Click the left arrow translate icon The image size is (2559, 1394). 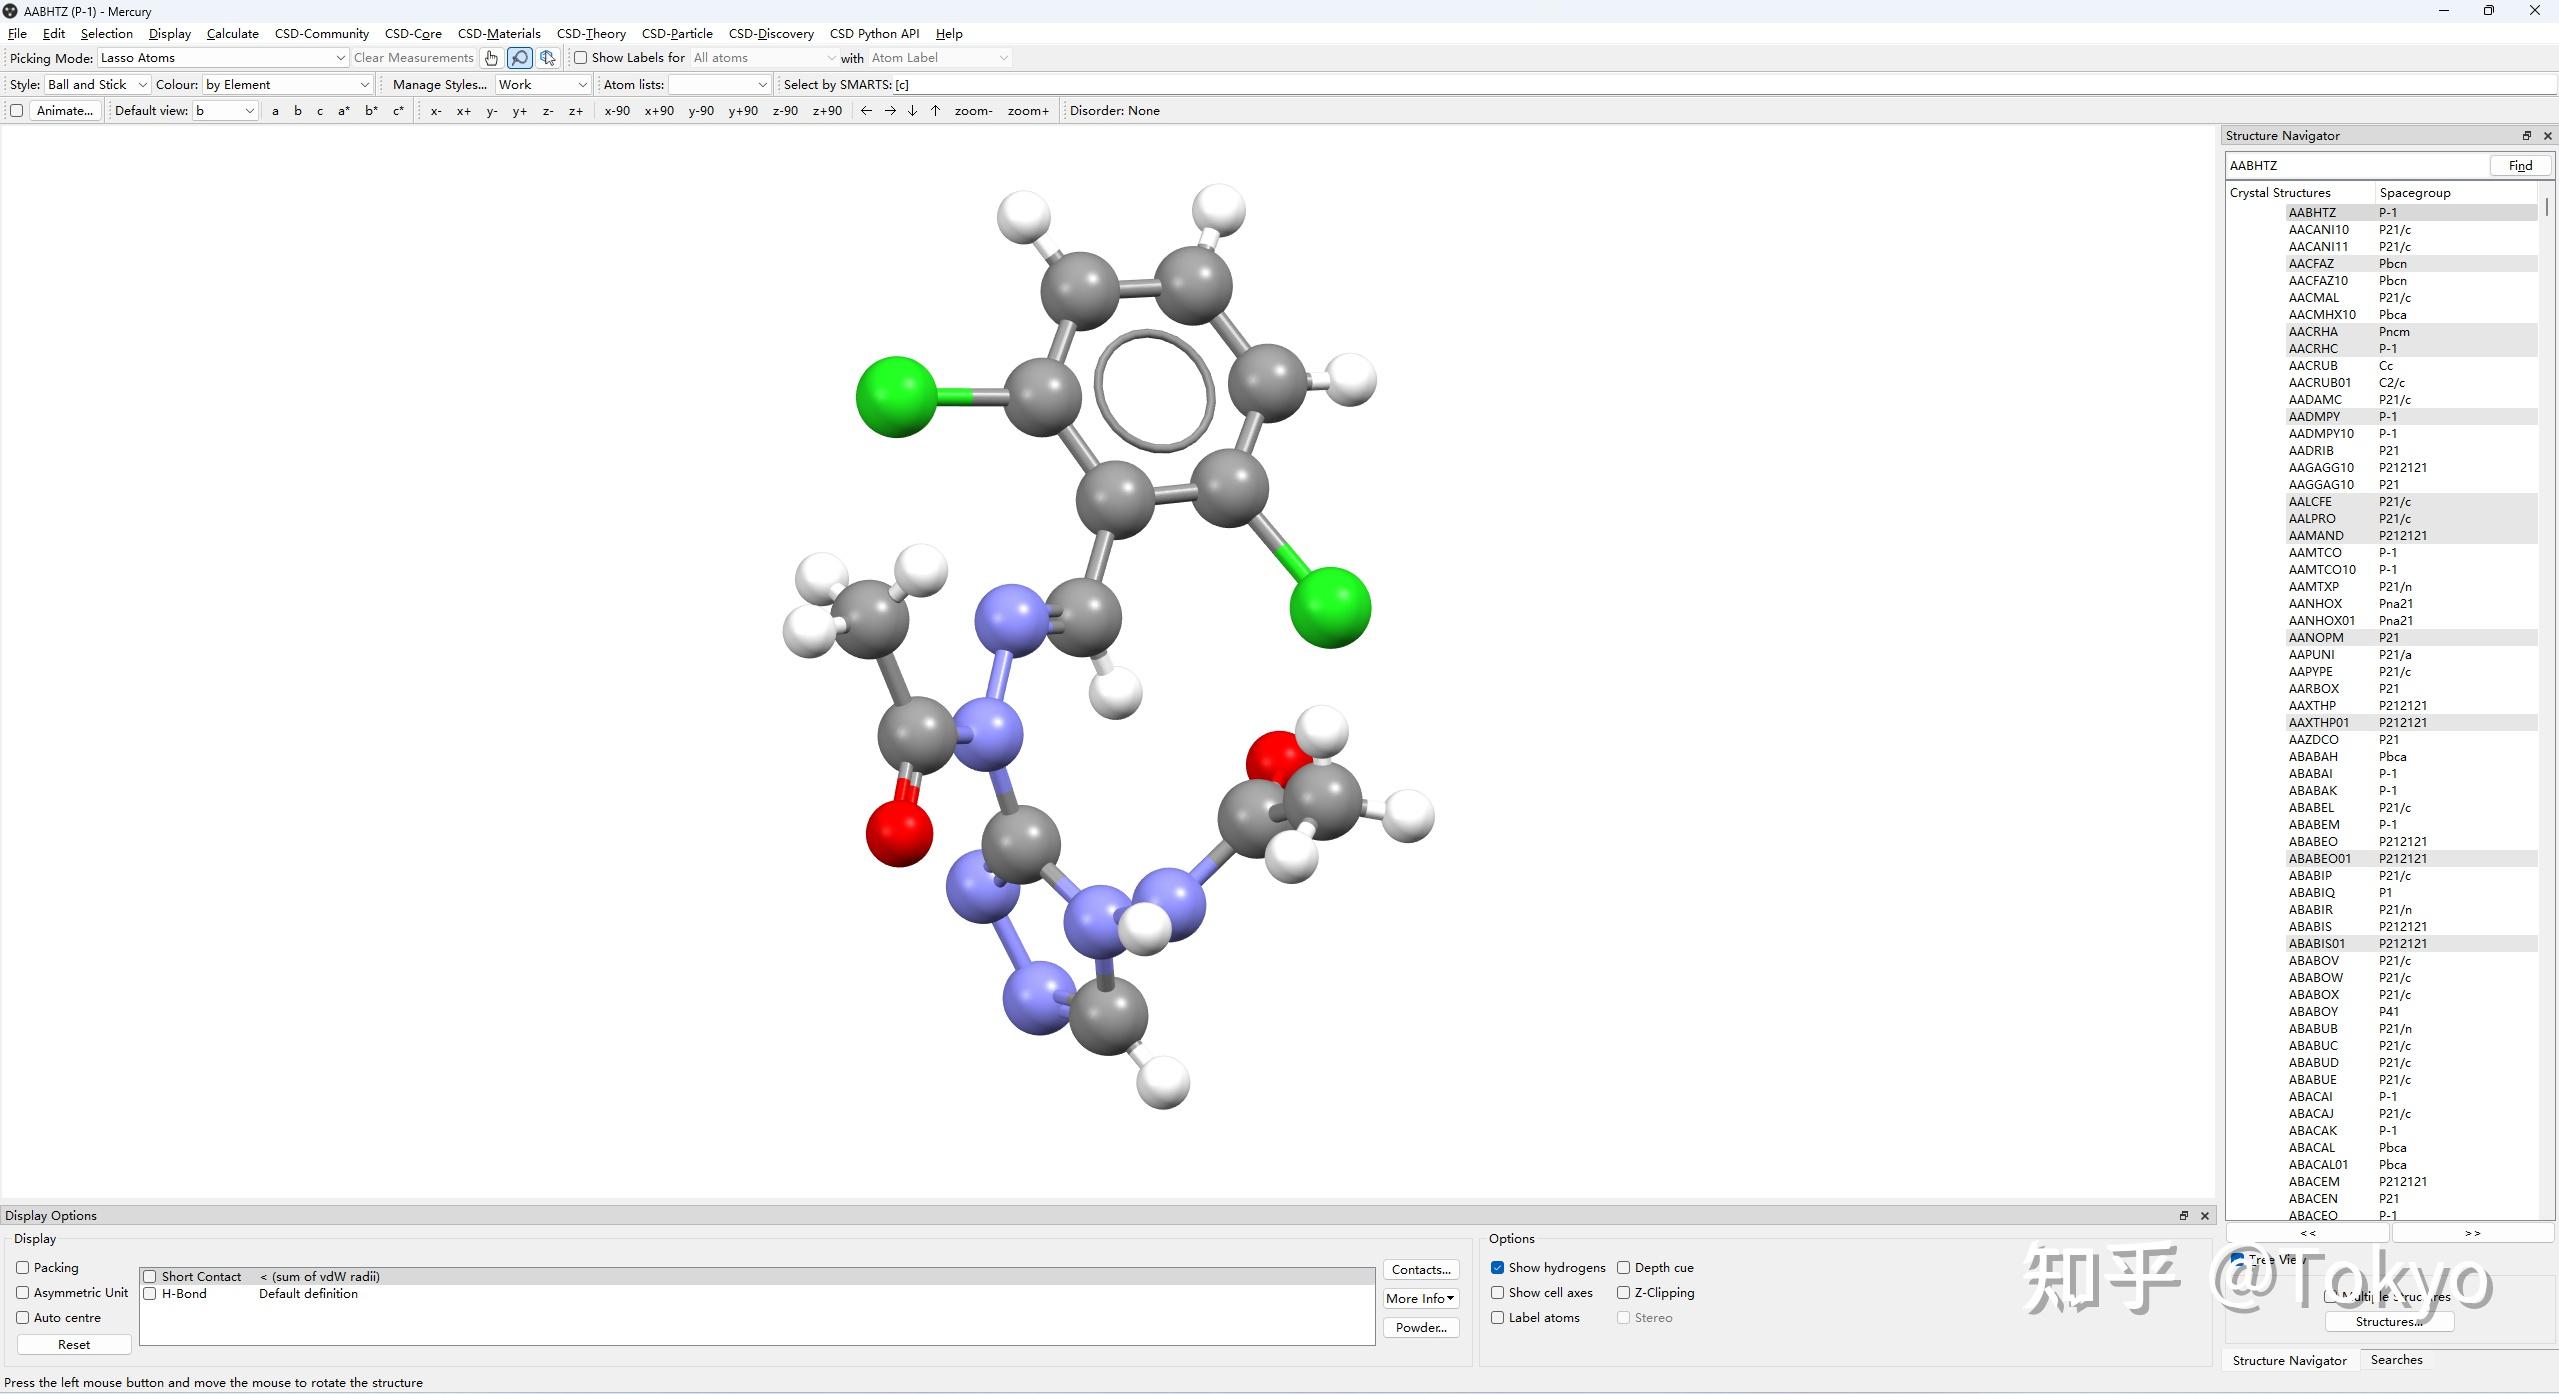tap(866, 111)
